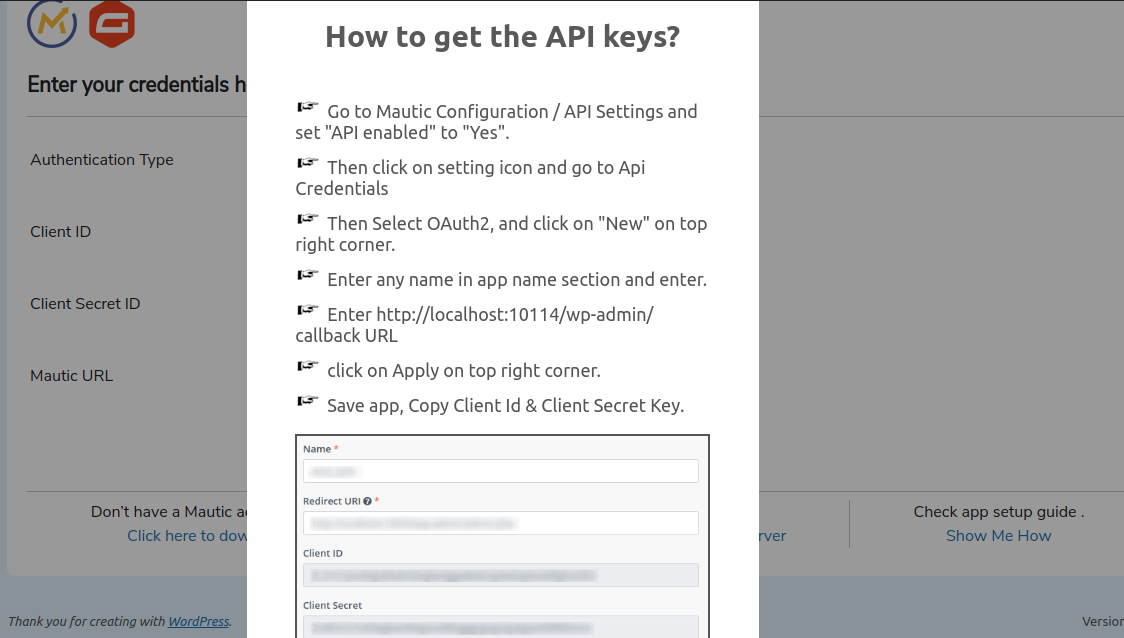Click the Mautic logo icon
1124x638 pixels.
52,24
